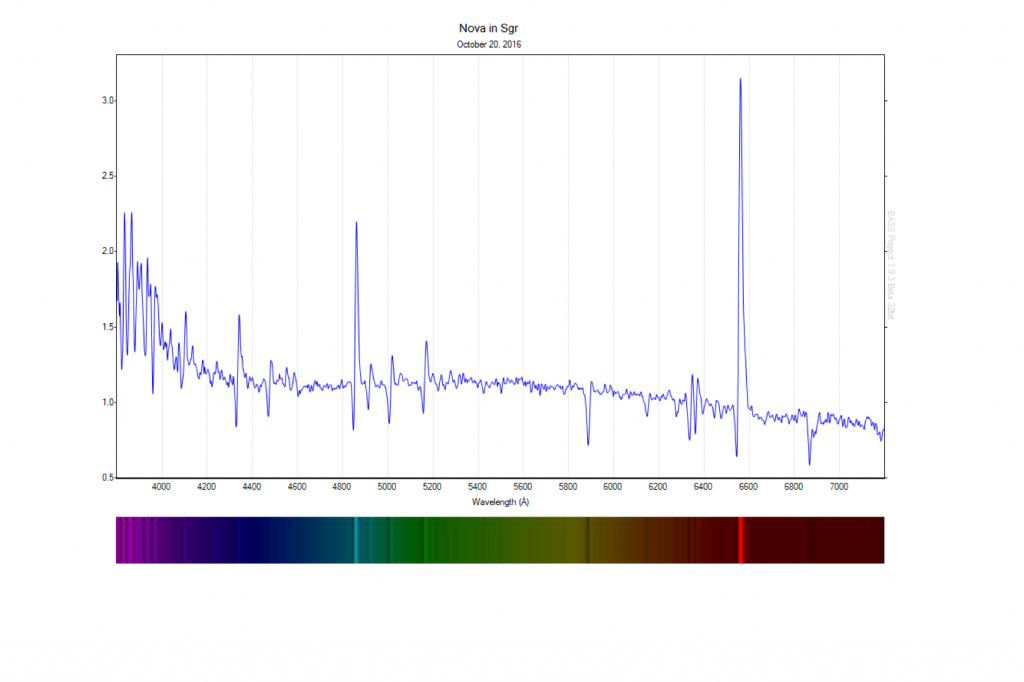
Task: Click the absorption dip bottom near 5890 Å
Action: click(588, 444)
